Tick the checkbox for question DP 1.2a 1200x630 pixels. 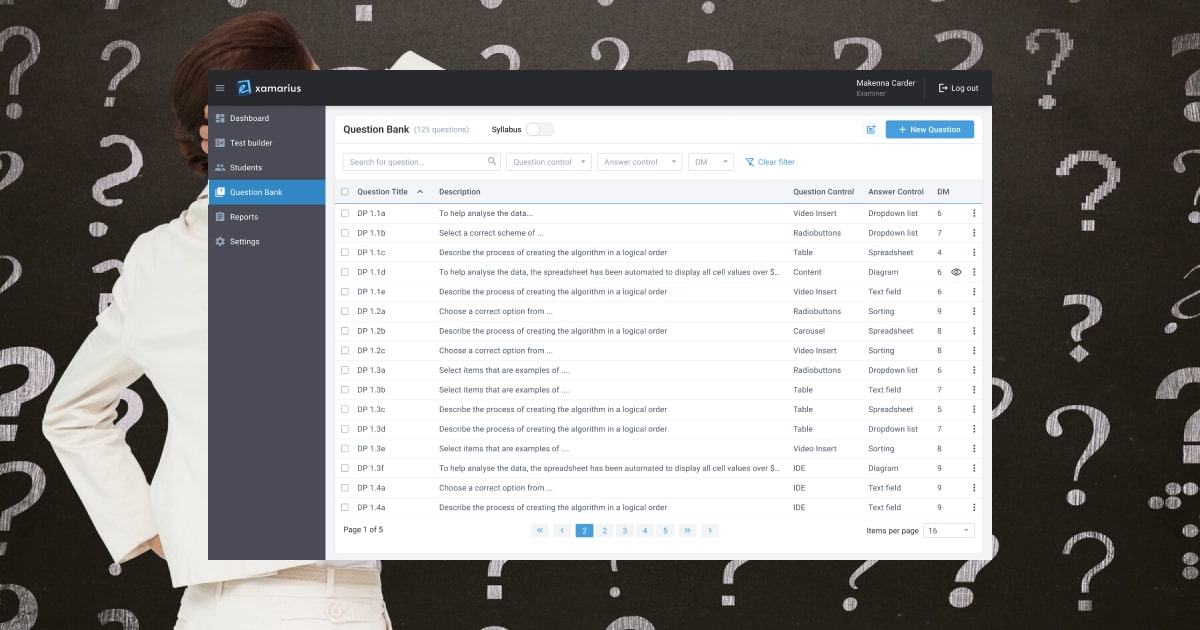pos(345,311)
